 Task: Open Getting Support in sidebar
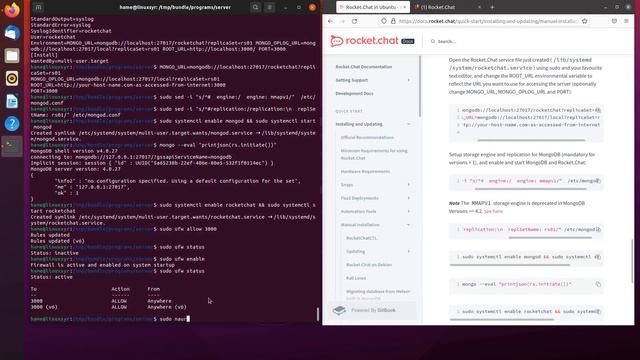pos(352,80)
